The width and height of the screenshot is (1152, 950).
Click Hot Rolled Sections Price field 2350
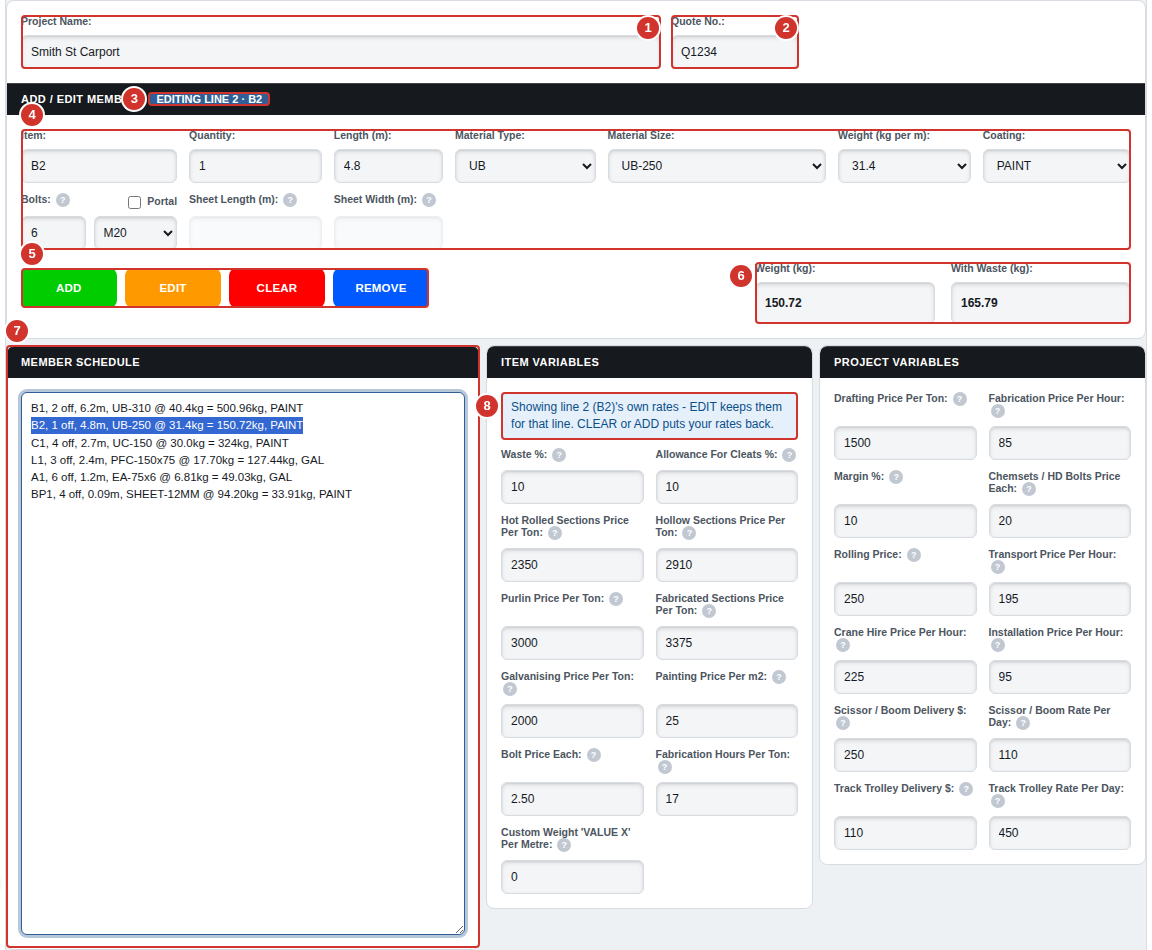point(572,565)
